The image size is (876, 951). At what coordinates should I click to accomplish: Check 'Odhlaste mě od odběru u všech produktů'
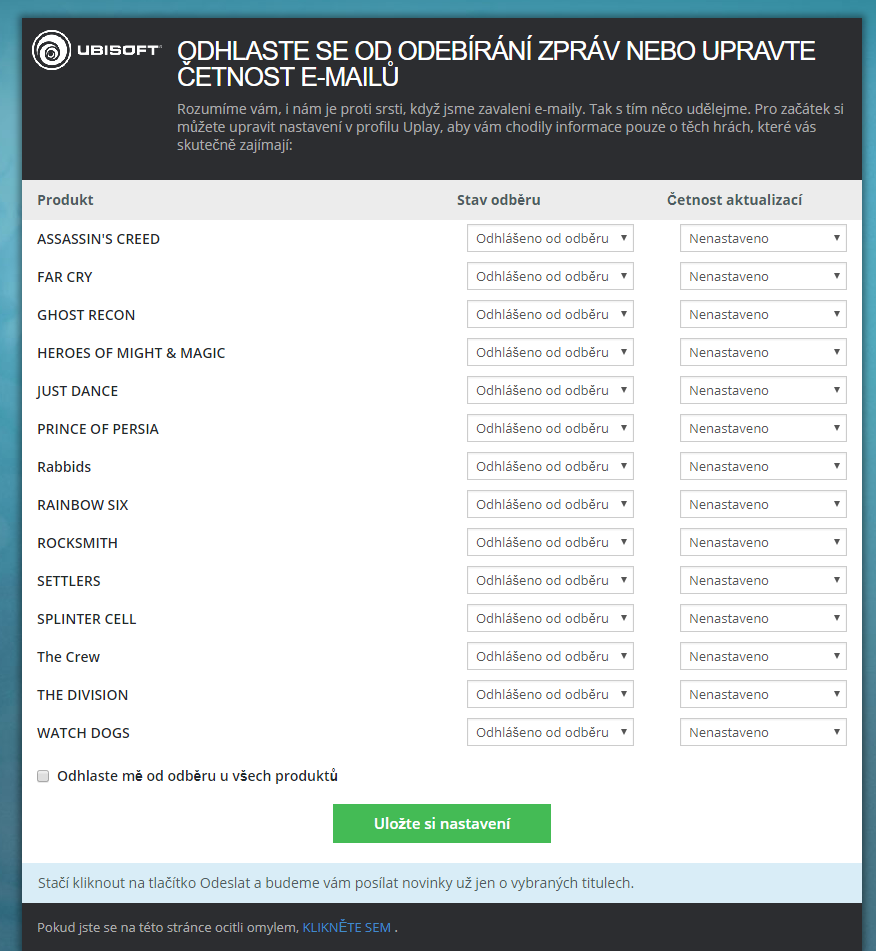coord(43,776)
